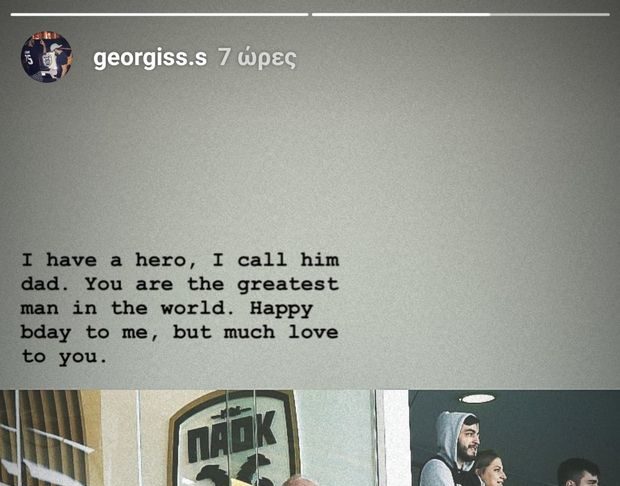This screenshot has height=486, width=620.
Task: Tap the oval ceiling light in the photo
Action: [477, 398]
